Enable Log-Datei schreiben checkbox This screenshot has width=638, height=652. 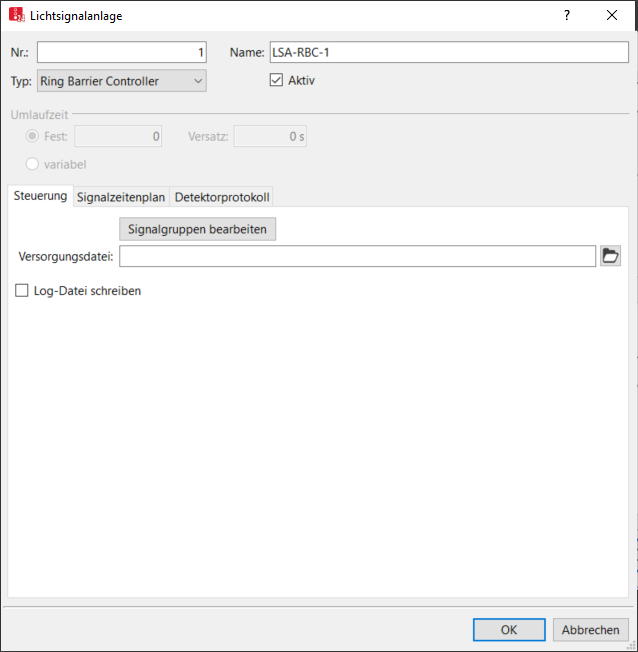(x=22, y=290)
